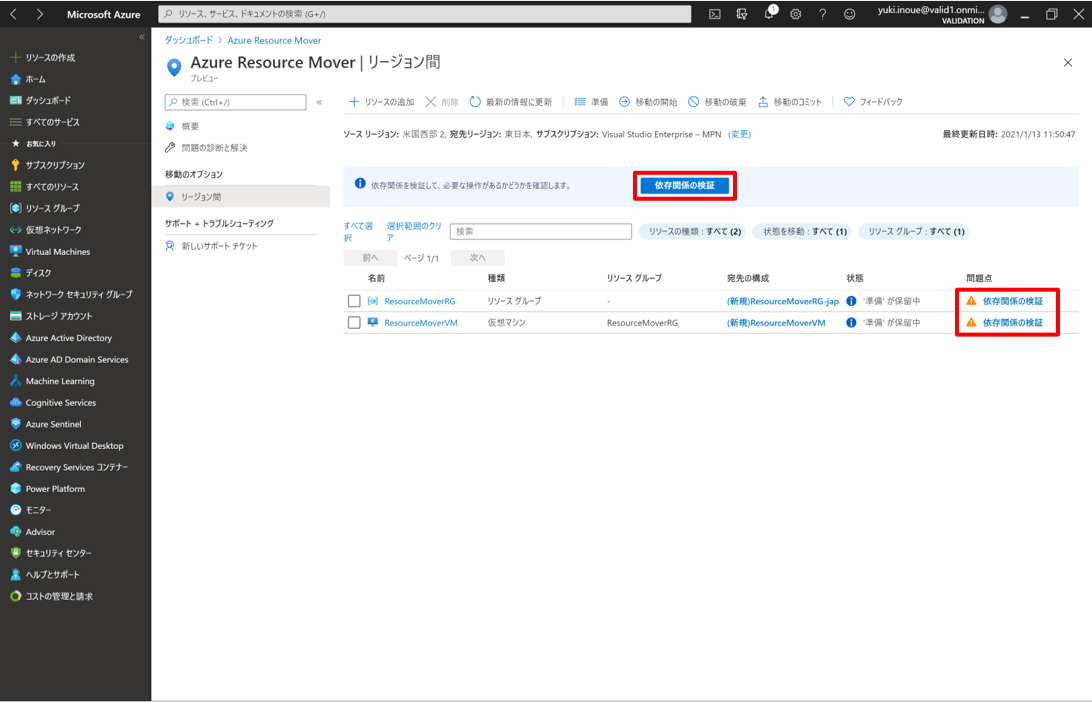Open Cloud Shell icon in top bar
Image resolution: width=1092 pixels, height=702 pixels.
click(x=715, y=14)
